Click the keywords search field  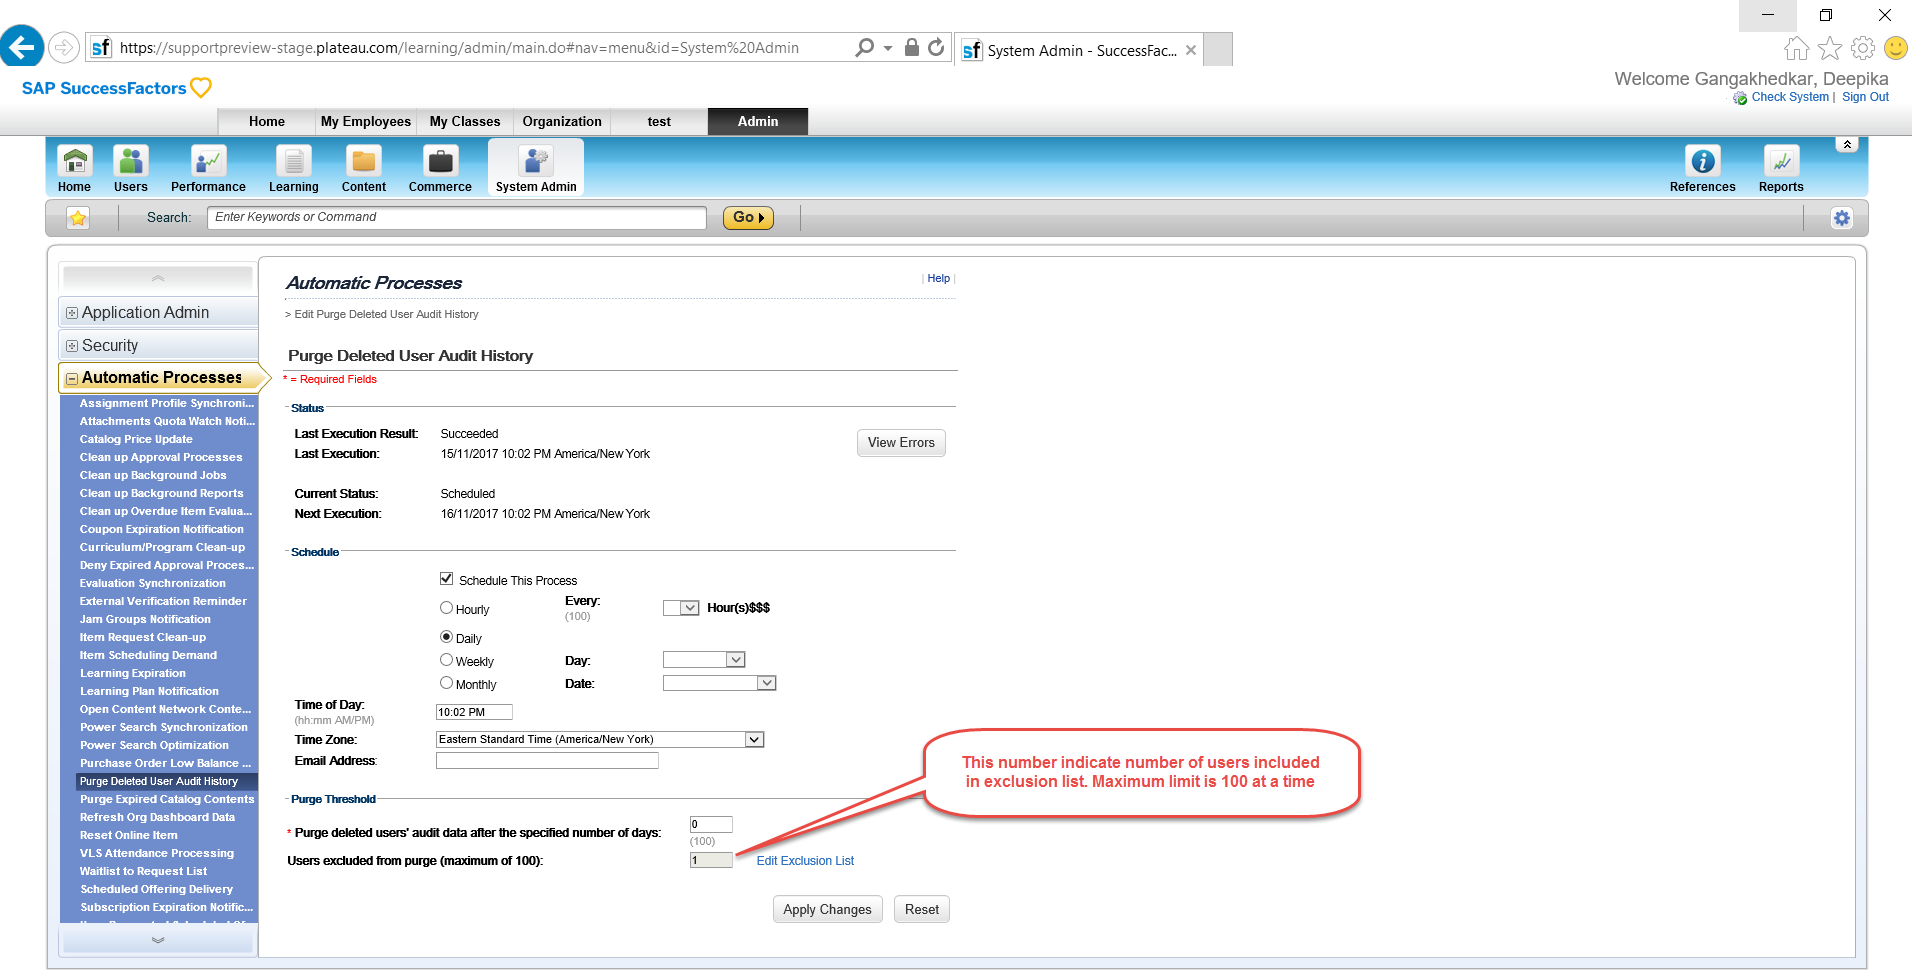point(457,218)
